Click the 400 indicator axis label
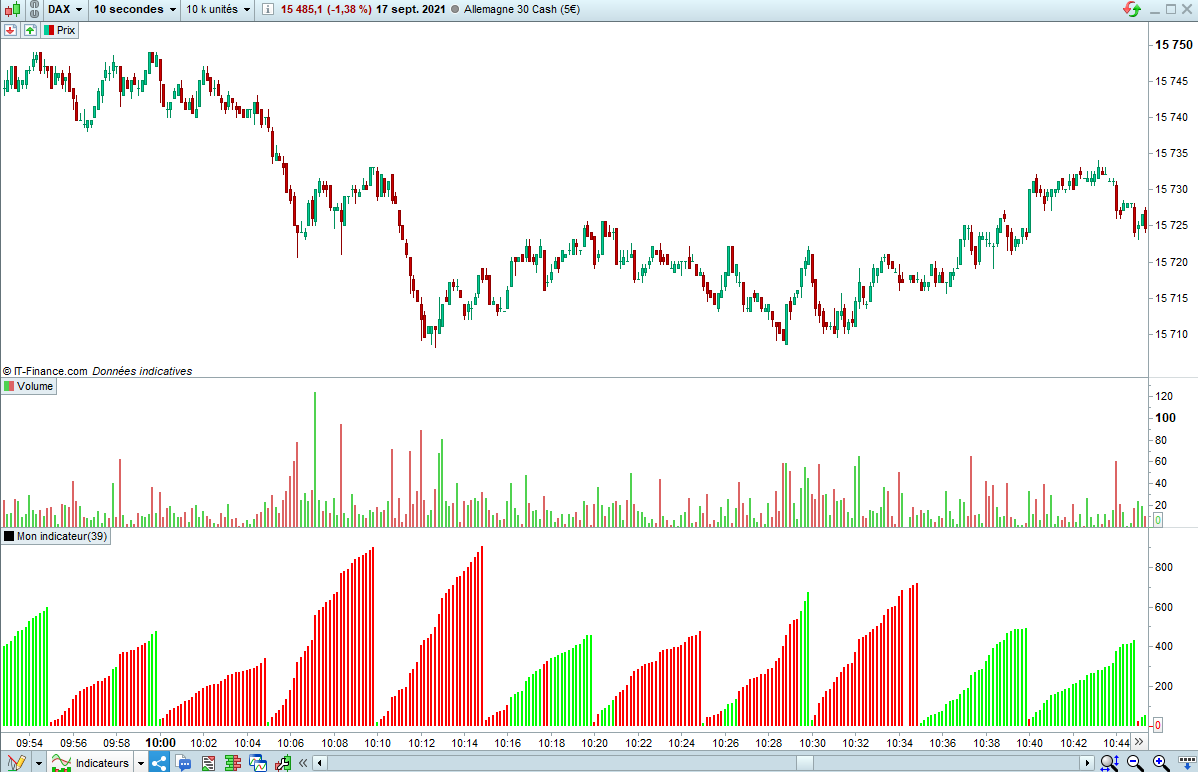 1164,646
